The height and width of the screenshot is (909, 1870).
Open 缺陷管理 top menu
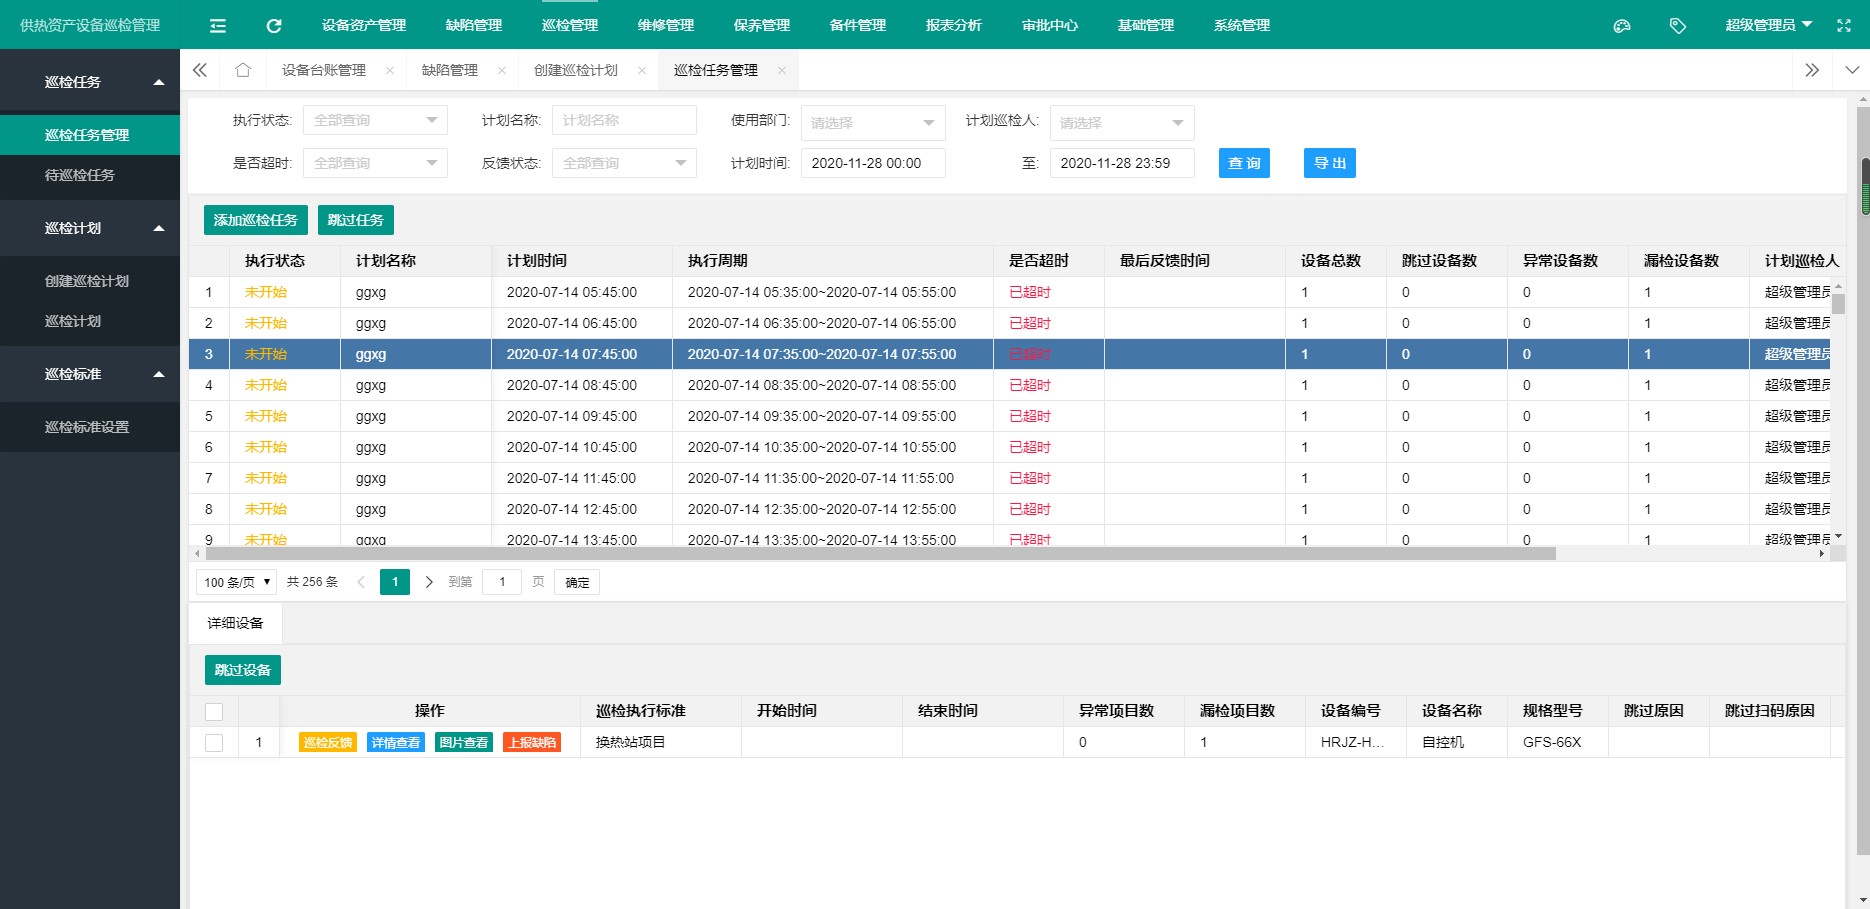pos(474,25)
